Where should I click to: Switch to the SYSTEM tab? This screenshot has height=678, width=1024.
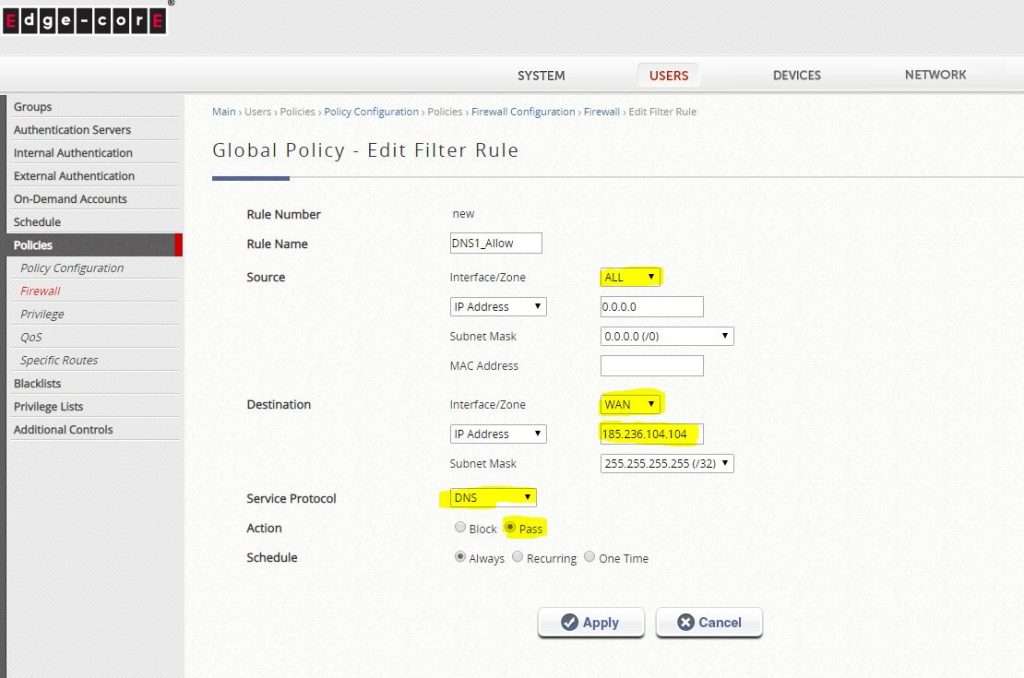(541, 74)
